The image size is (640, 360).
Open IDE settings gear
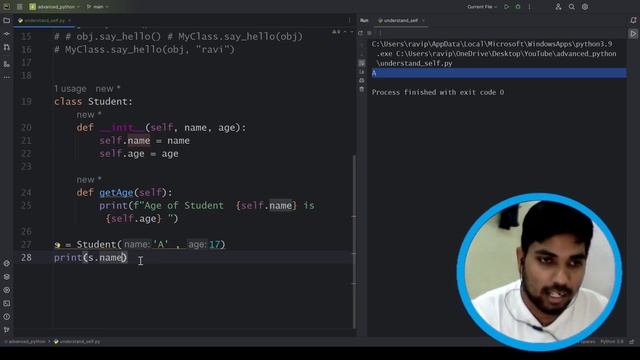585,7
